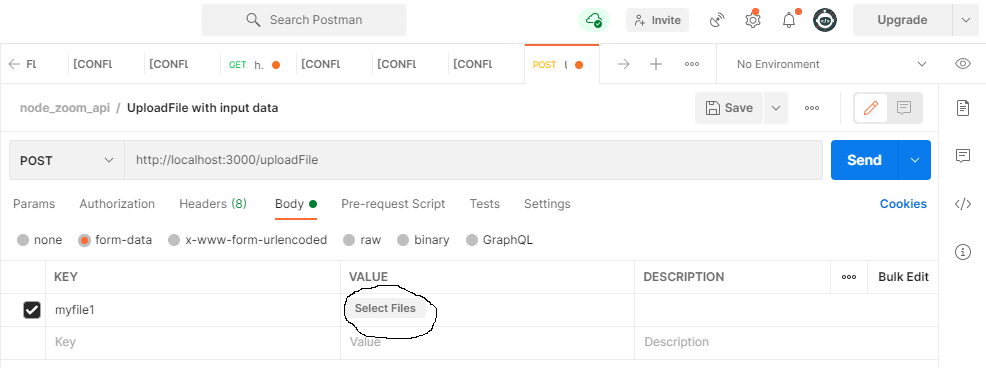Open the code snippet icon in right sidebar
This screenshot has width=986, height=368.
(963, 204)
